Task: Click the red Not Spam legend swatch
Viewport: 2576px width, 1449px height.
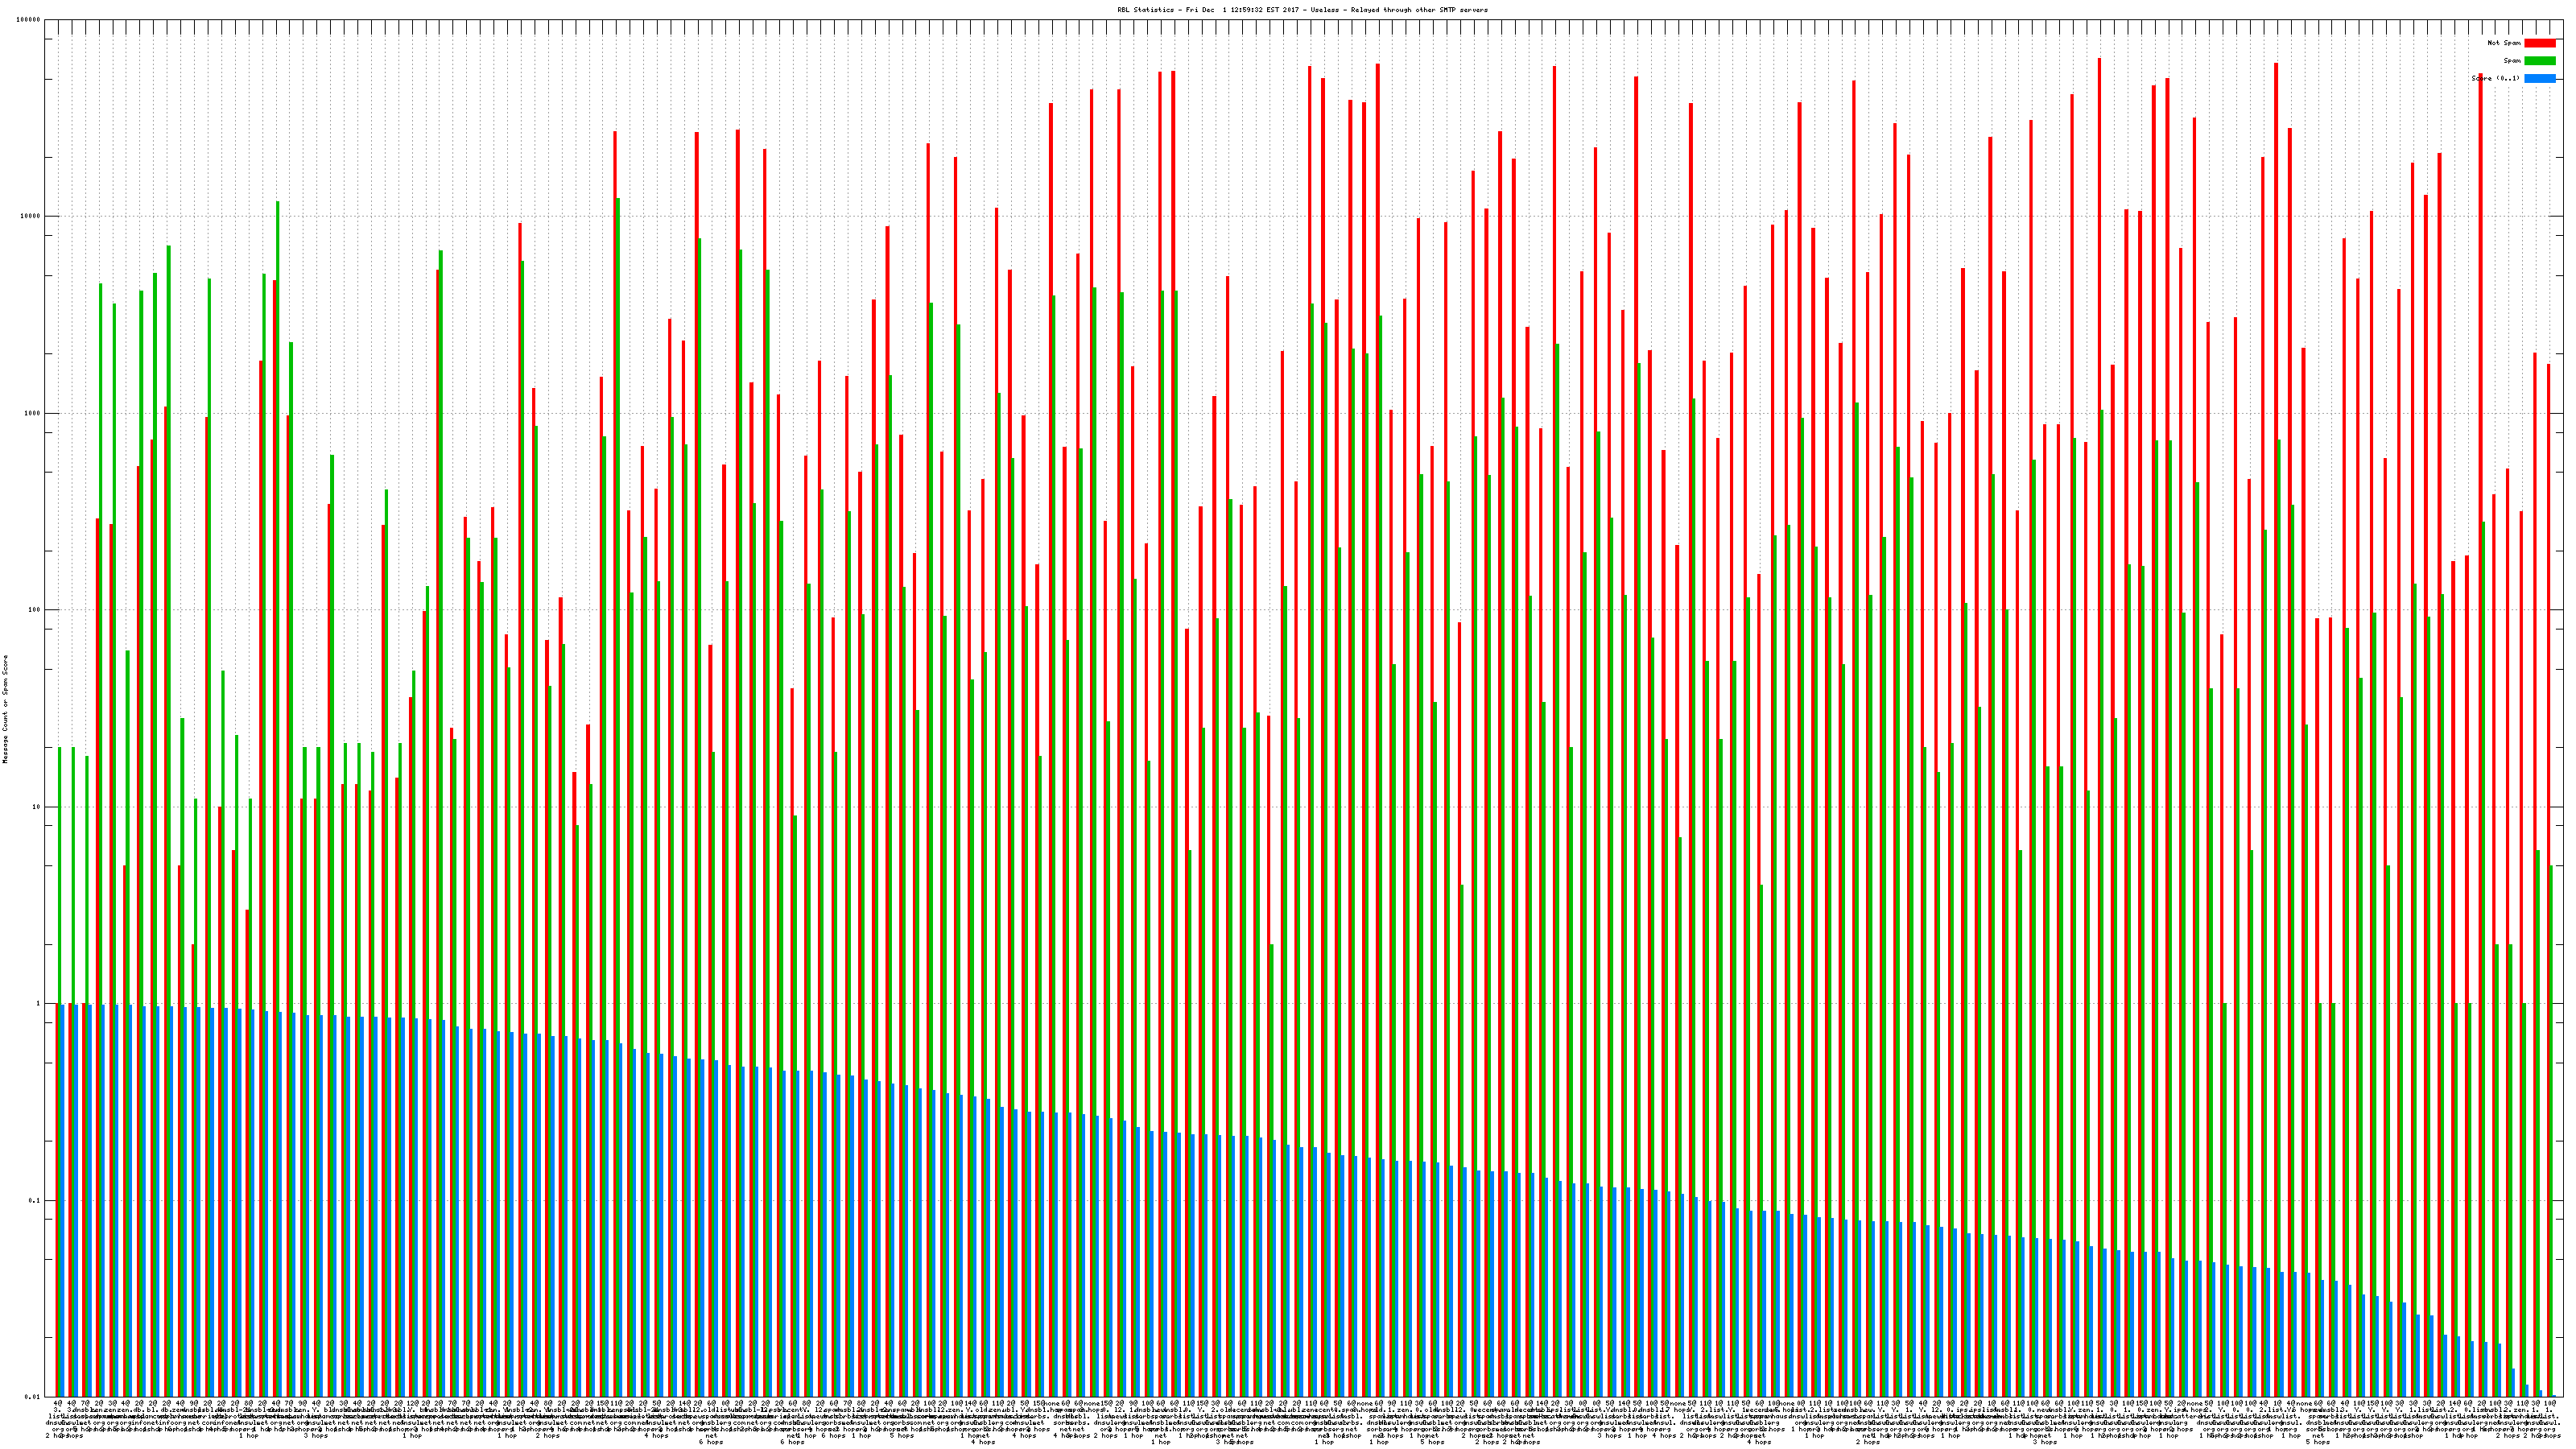Action: point(2539,43)
